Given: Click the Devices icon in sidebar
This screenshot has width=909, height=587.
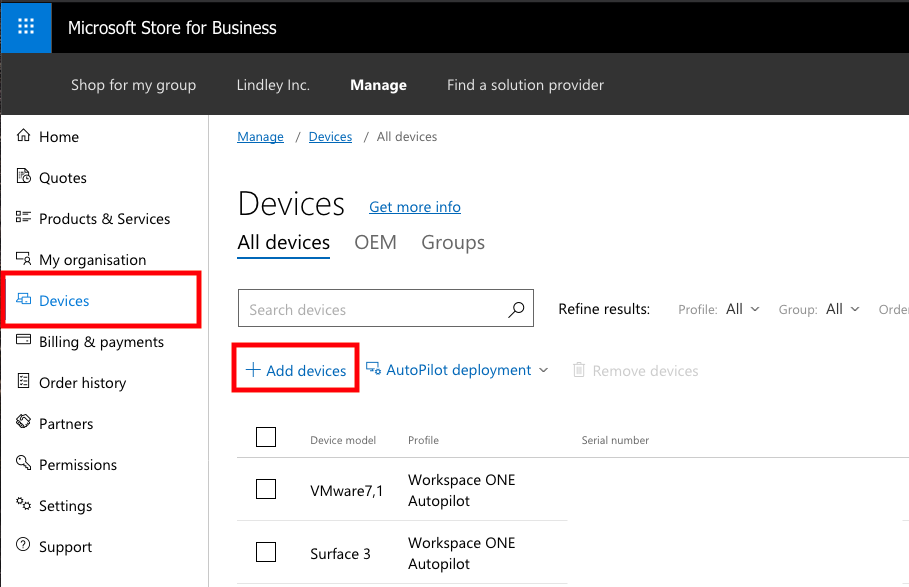Looking at the screenshot, I should coord(23,300).
